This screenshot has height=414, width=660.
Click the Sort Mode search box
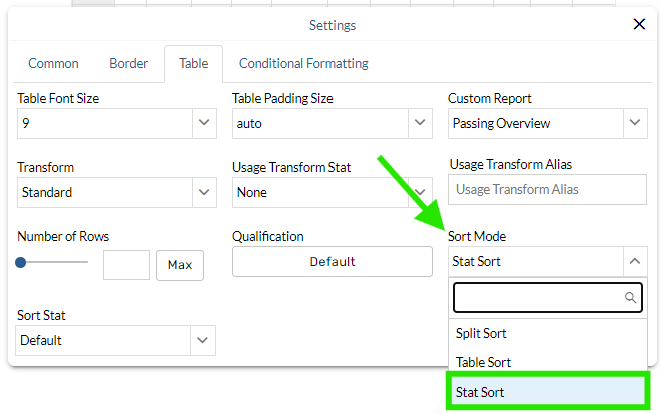(x=538, y=297)
